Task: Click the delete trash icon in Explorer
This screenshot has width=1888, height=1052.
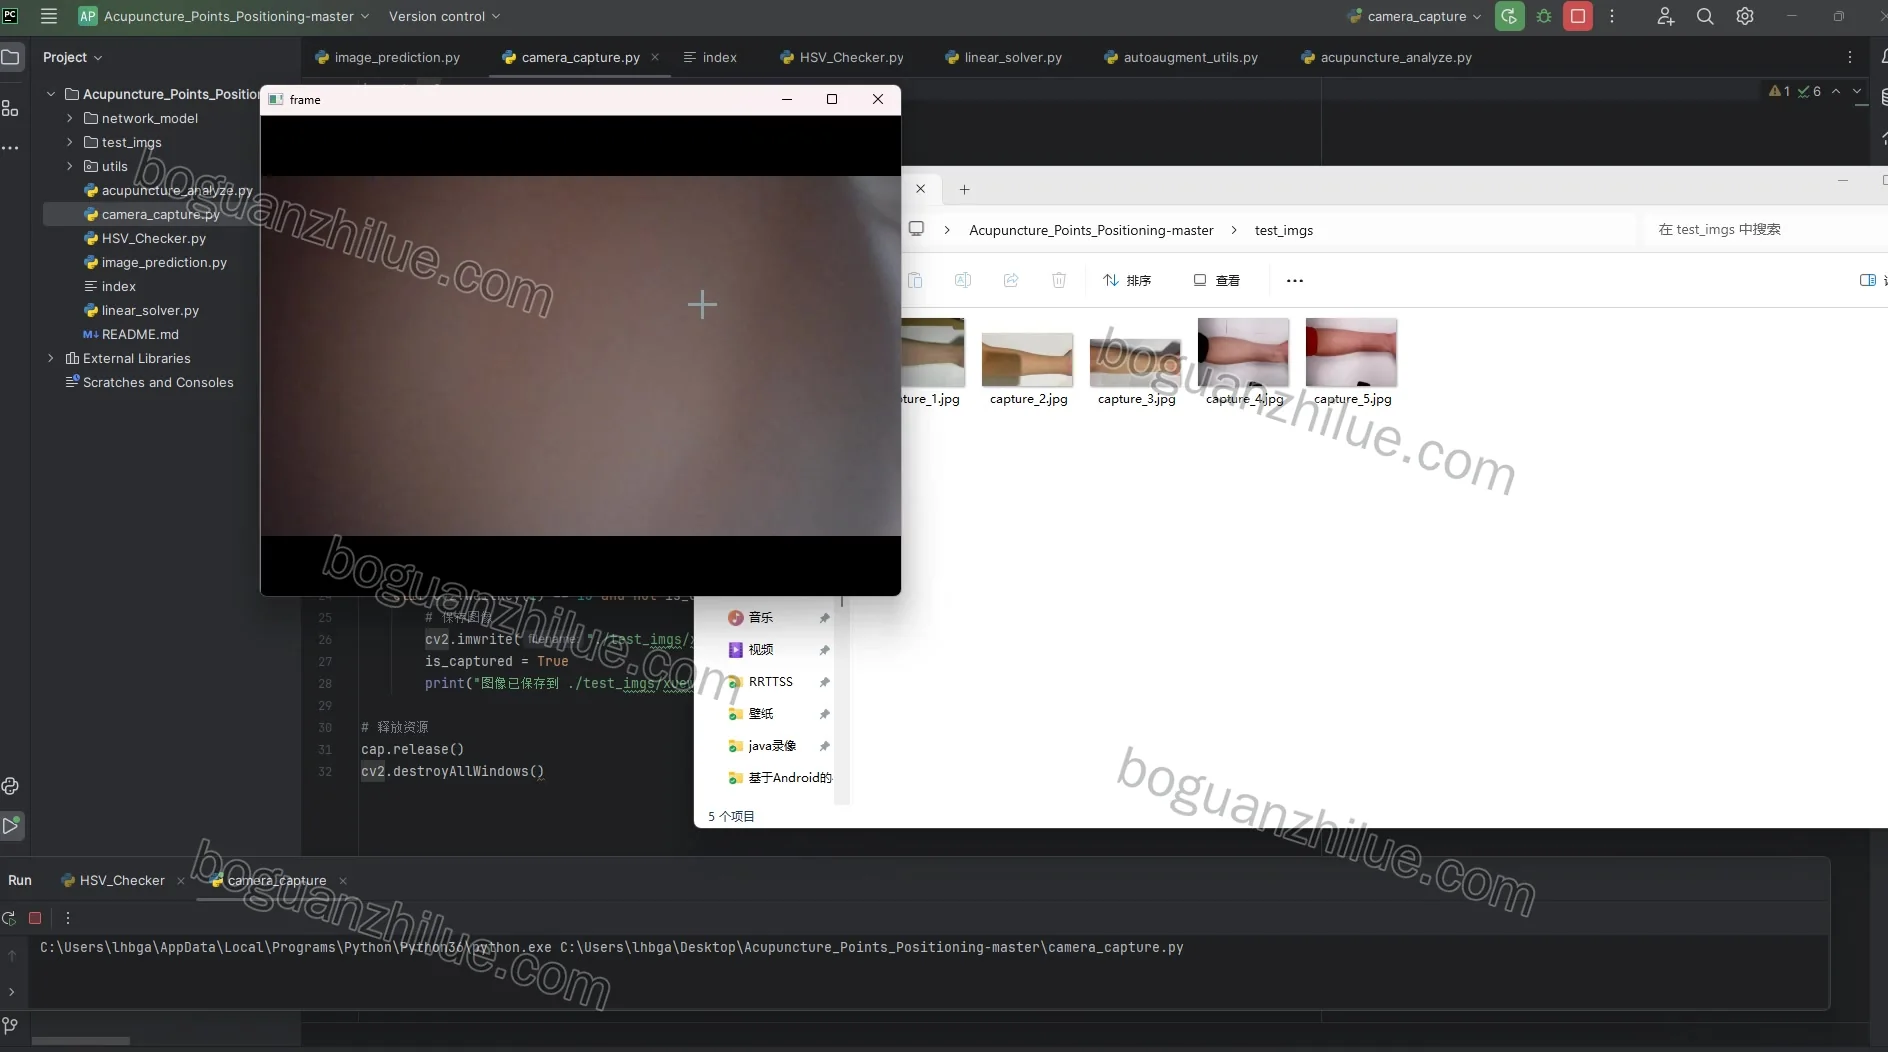Action: click(1059, 280)
